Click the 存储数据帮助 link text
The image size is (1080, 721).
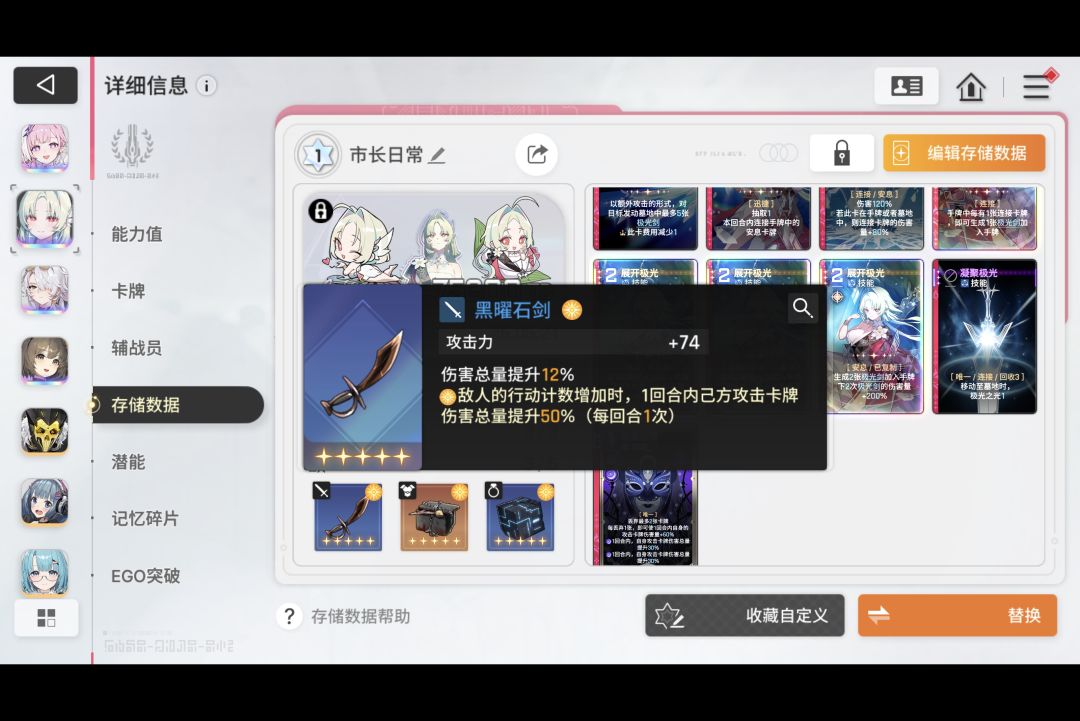pyautogui.click(x=360, y=616)
